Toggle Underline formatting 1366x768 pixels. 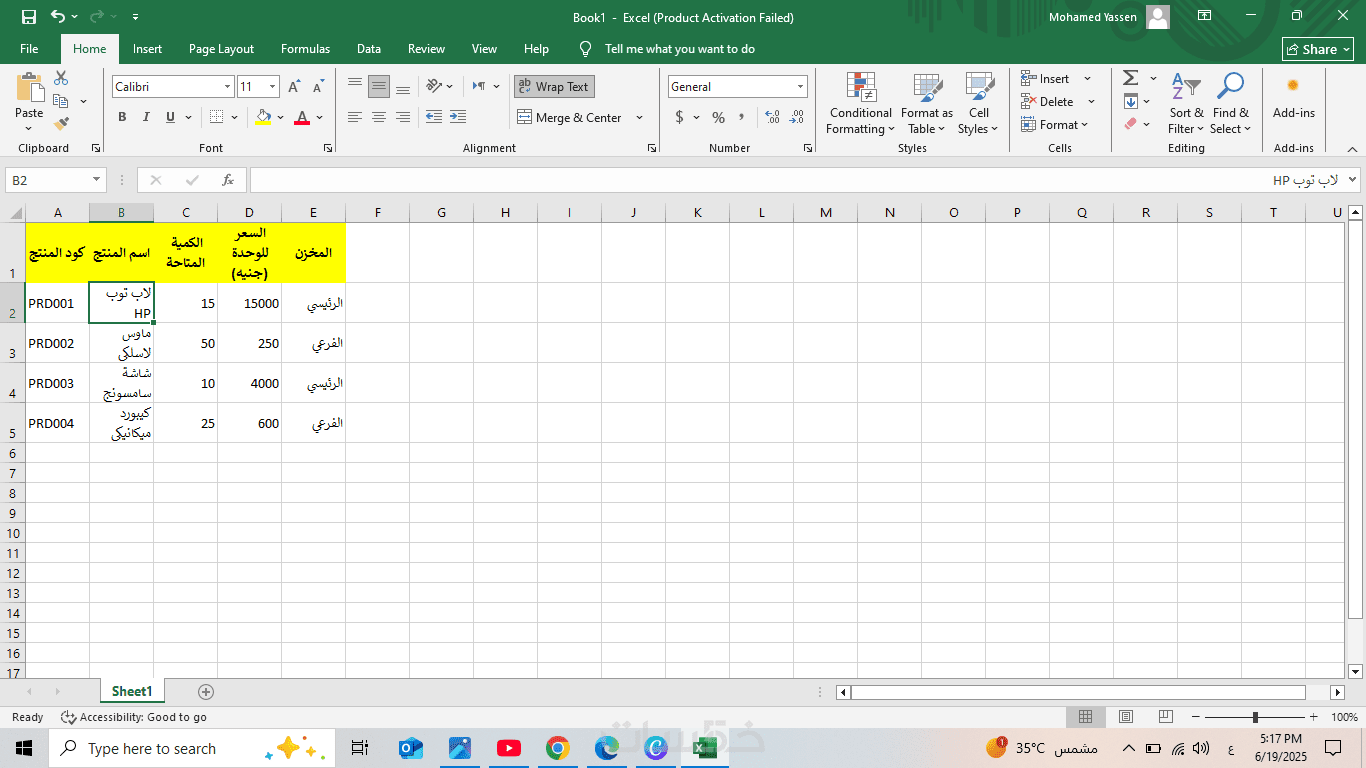[170, 117]
